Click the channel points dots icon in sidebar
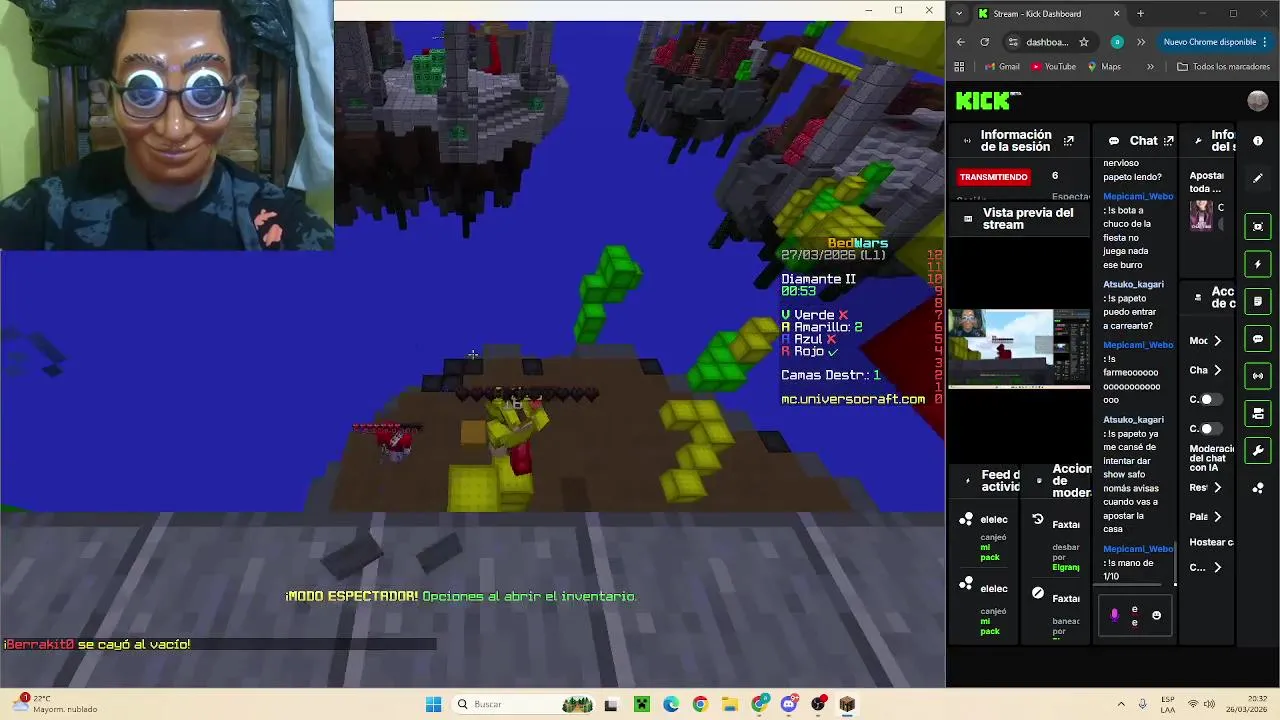 click(1258, 488)
